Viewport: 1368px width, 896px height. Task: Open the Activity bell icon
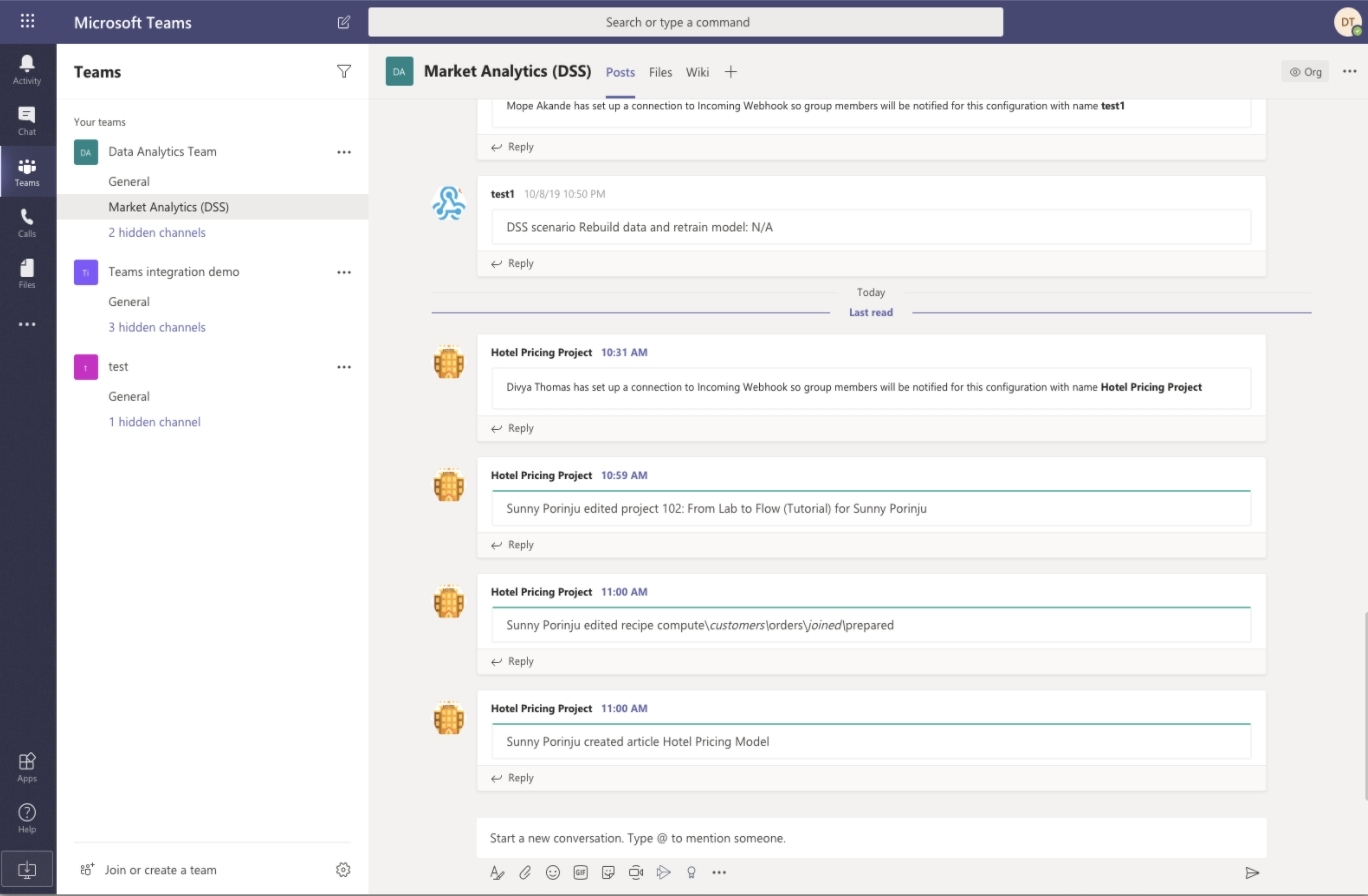pyautogui.click(x=27, y=68)
